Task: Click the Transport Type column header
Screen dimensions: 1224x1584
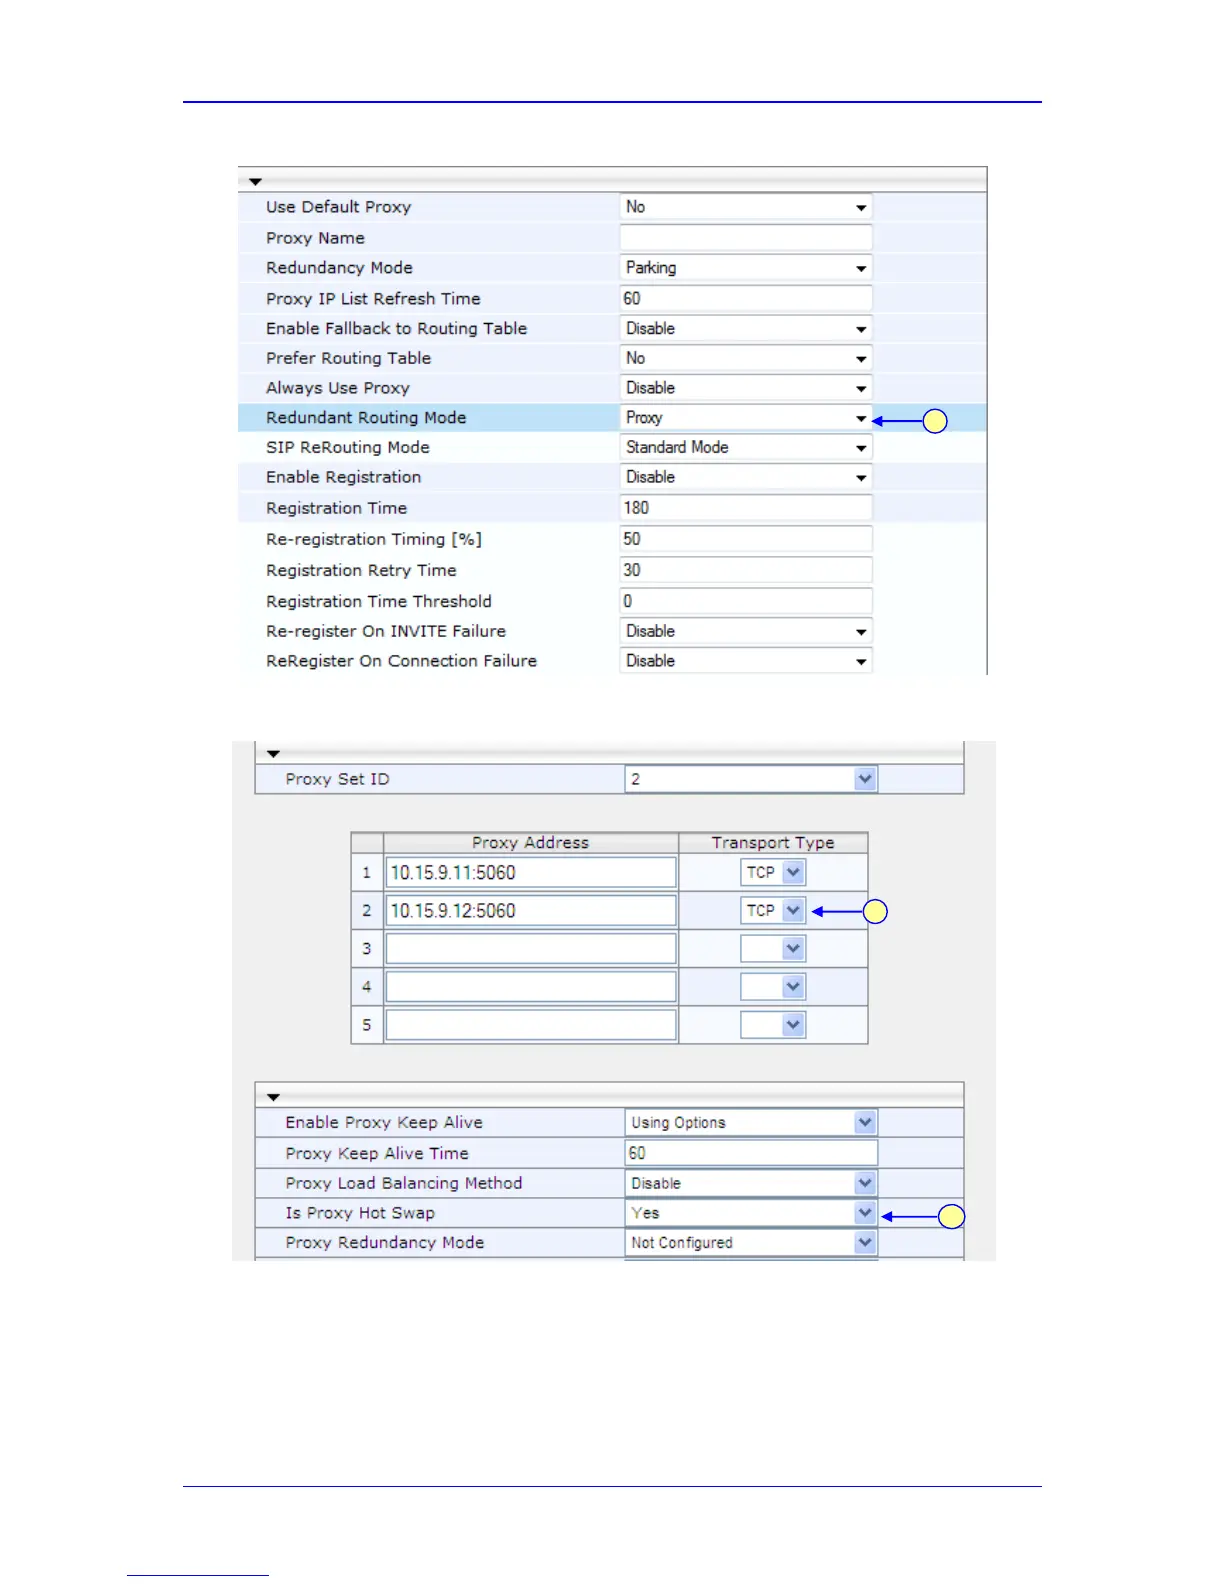Action: point(773,843)
